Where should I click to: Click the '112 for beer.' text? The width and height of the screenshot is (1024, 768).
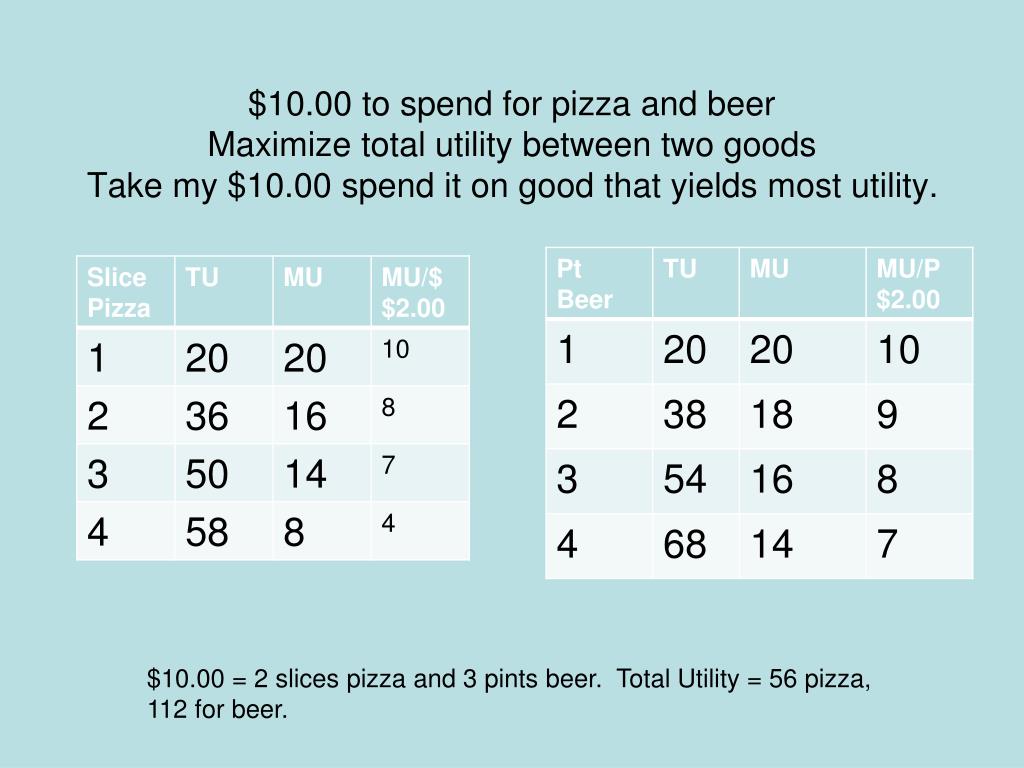pos(217,711)
